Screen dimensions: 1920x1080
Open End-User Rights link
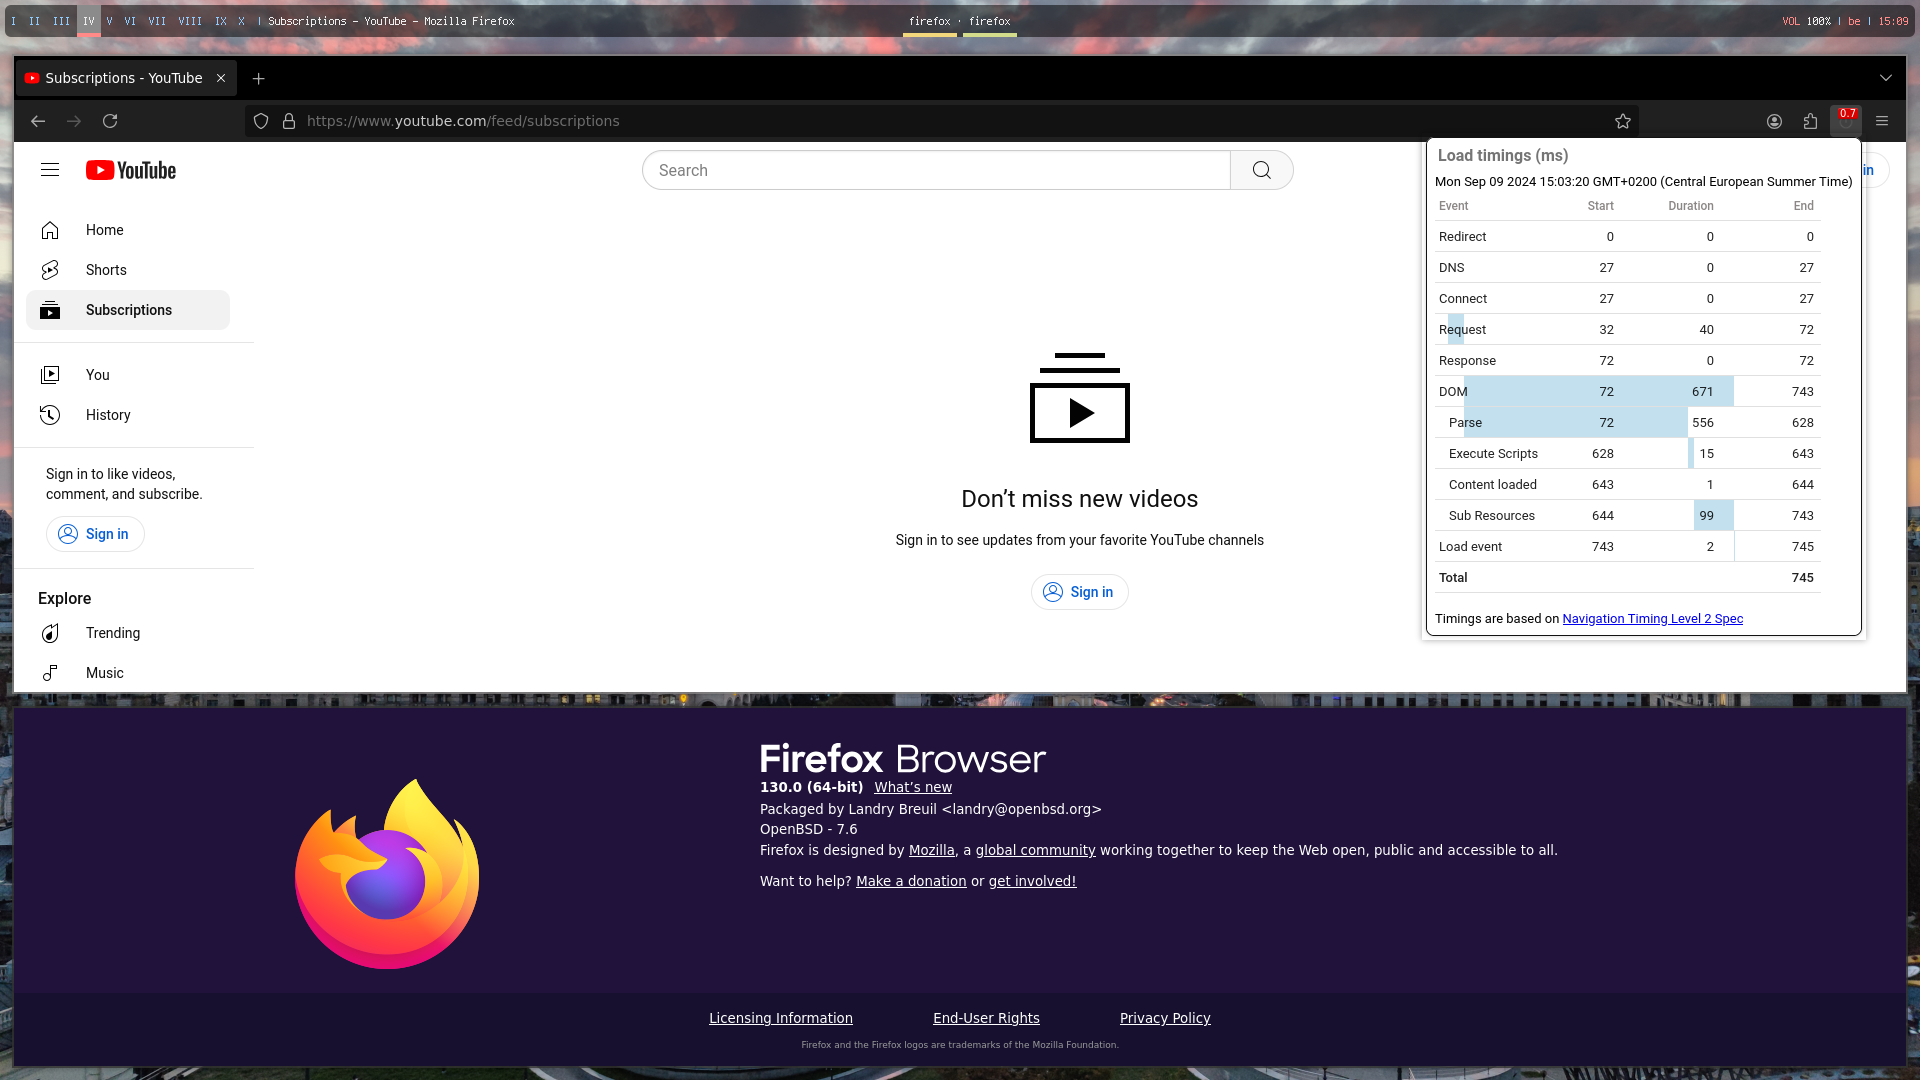986,1018
